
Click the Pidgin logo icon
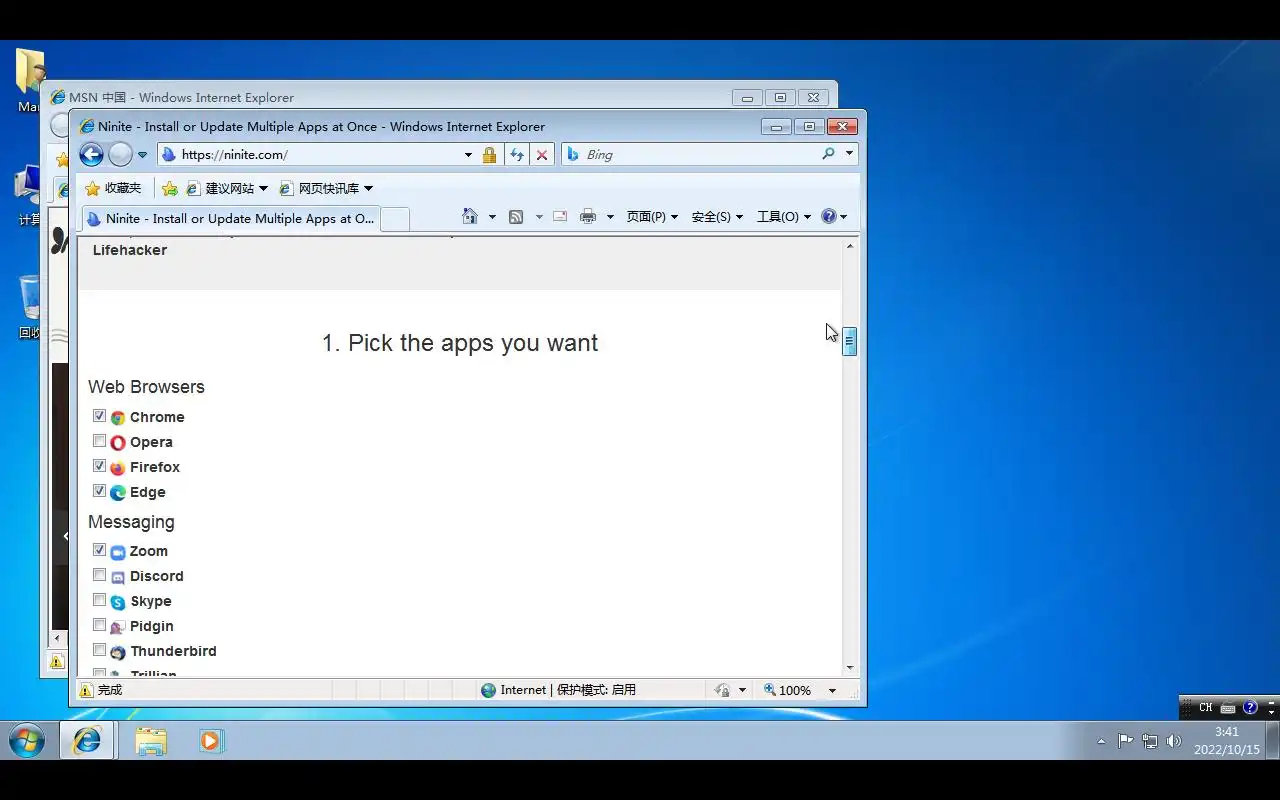point(118,627)
